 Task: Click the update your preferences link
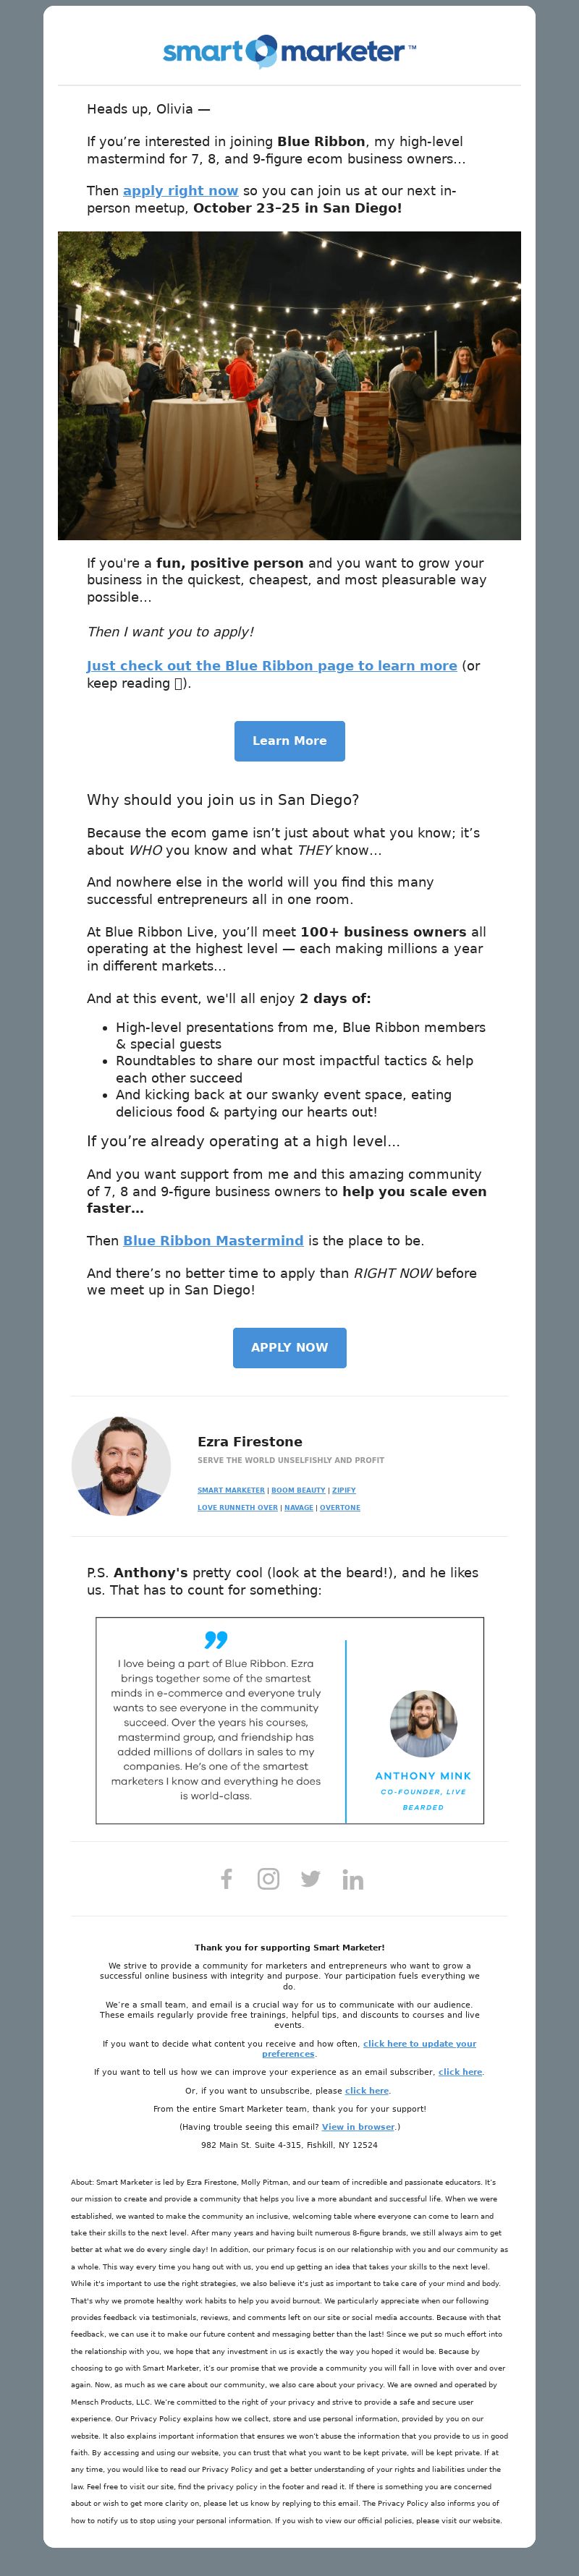pos(368,2049)
